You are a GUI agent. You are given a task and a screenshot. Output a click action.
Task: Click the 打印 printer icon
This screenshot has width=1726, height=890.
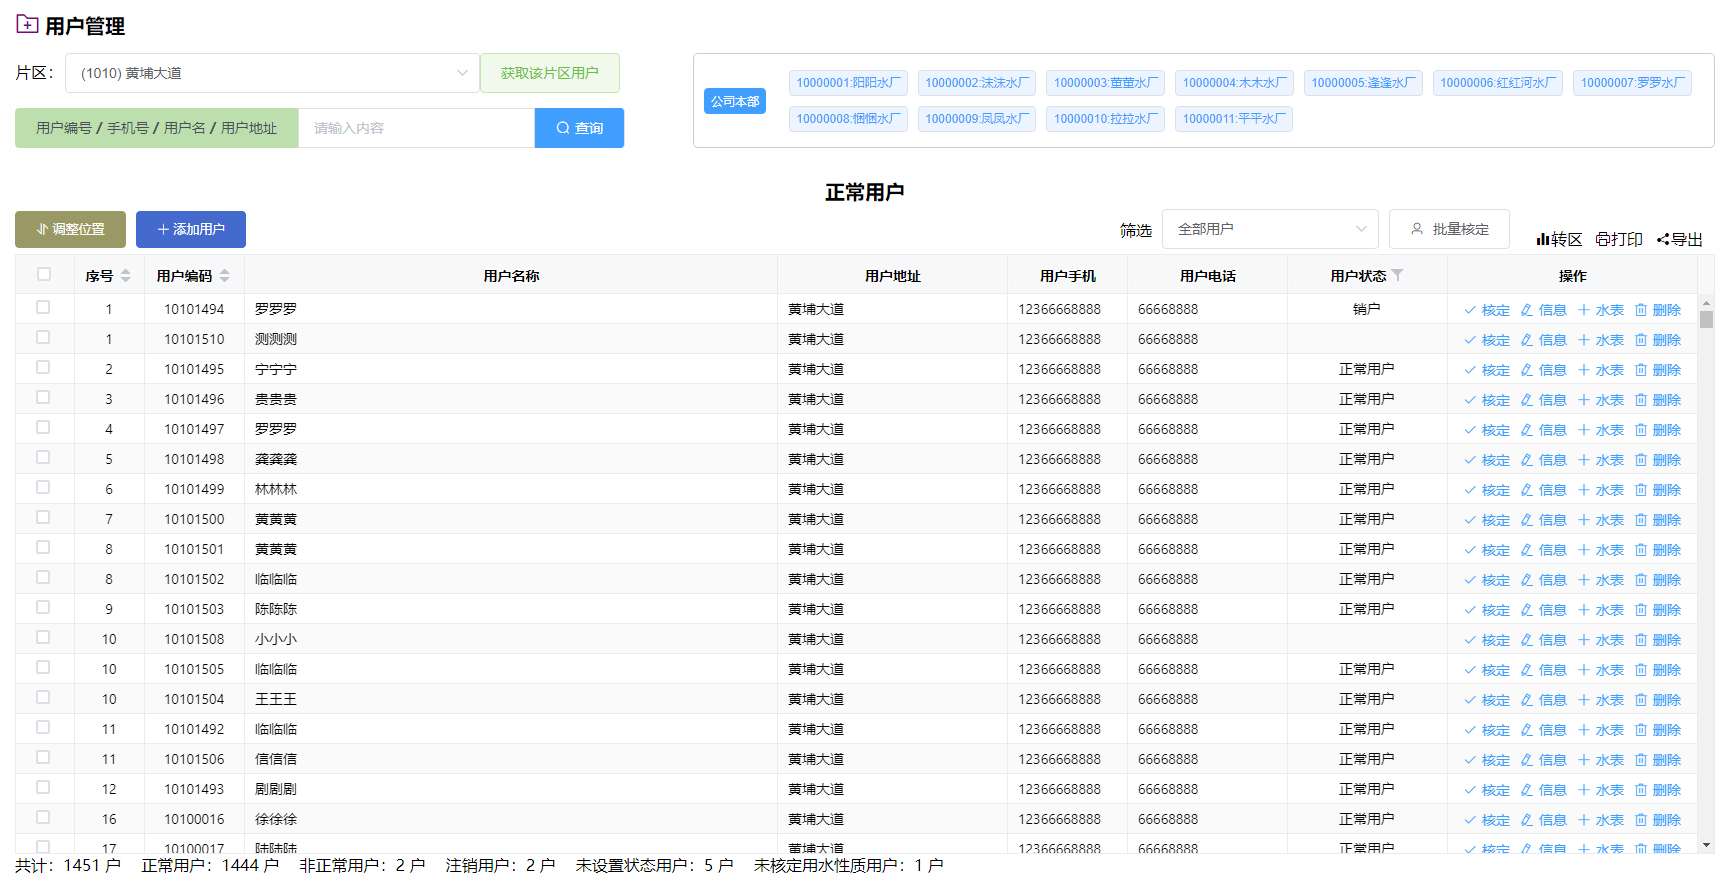[x=1602, y=240]
